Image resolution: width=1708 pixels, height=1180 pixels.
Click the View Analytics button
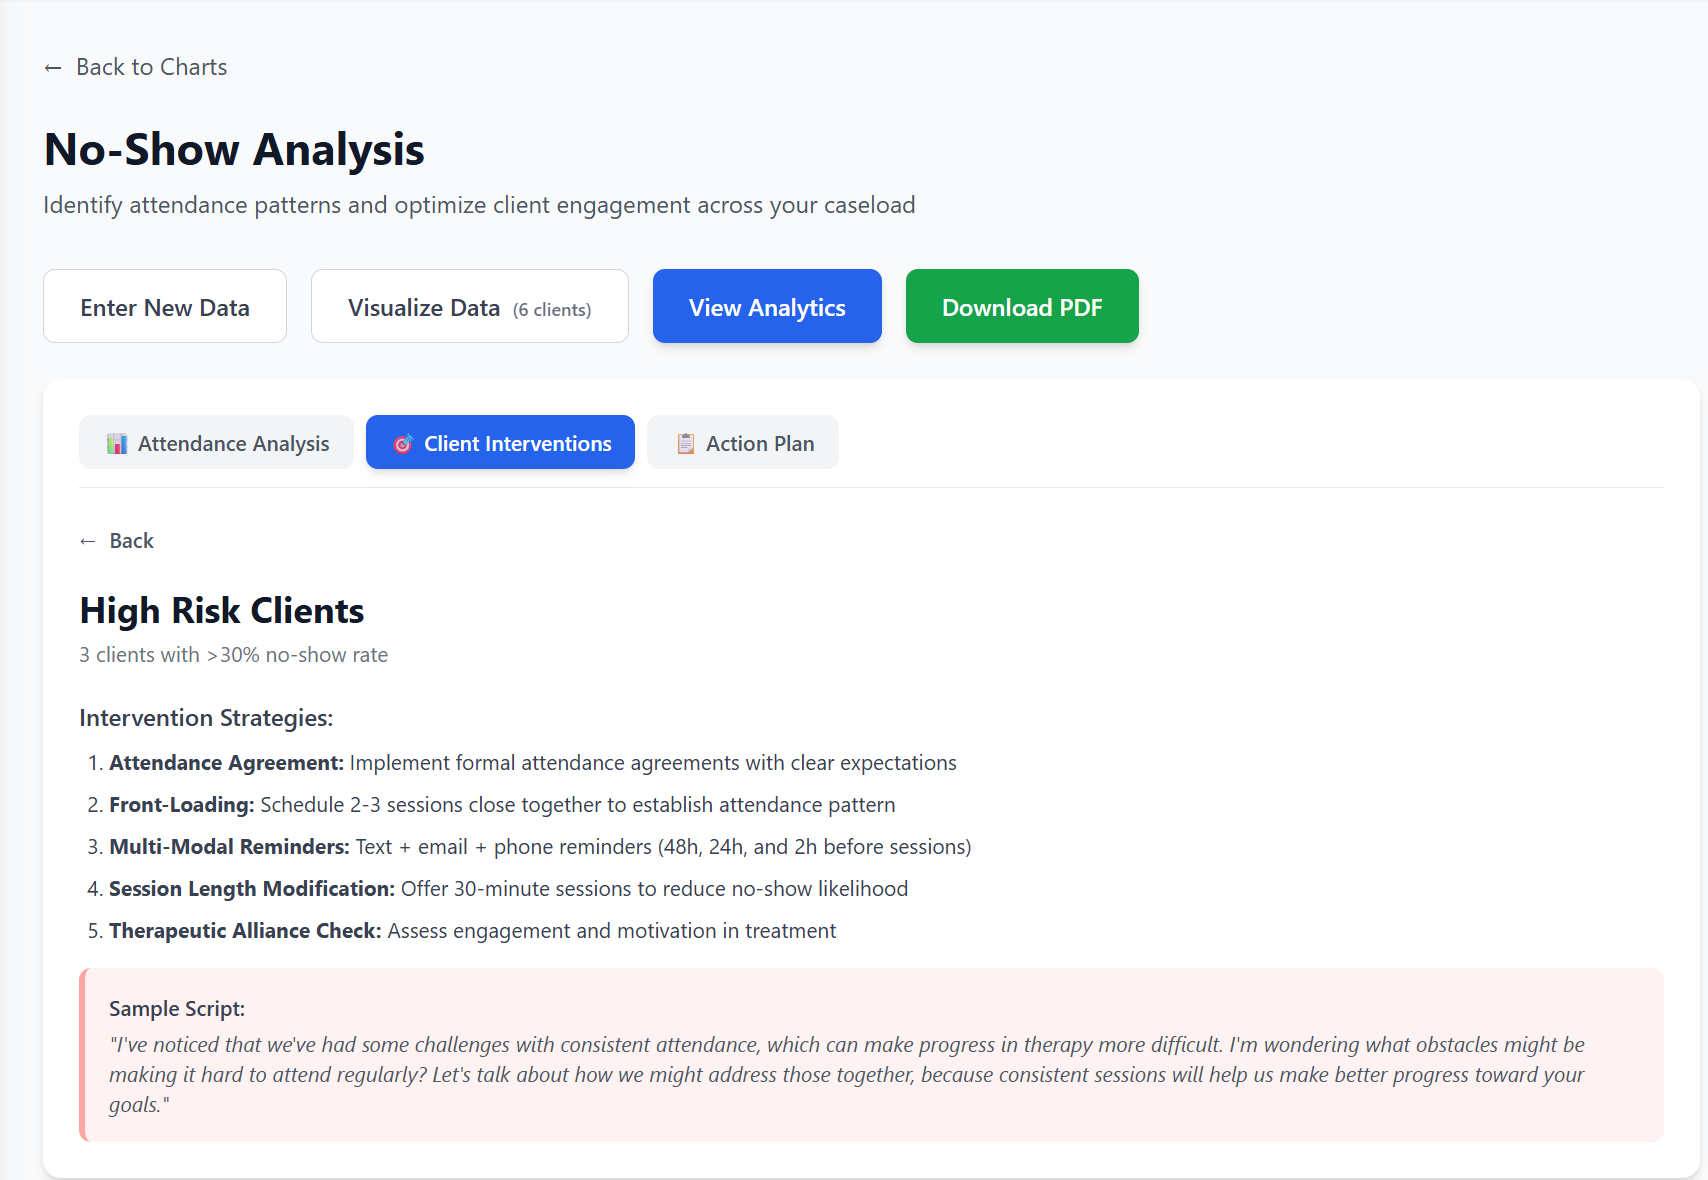pos(767,307)
